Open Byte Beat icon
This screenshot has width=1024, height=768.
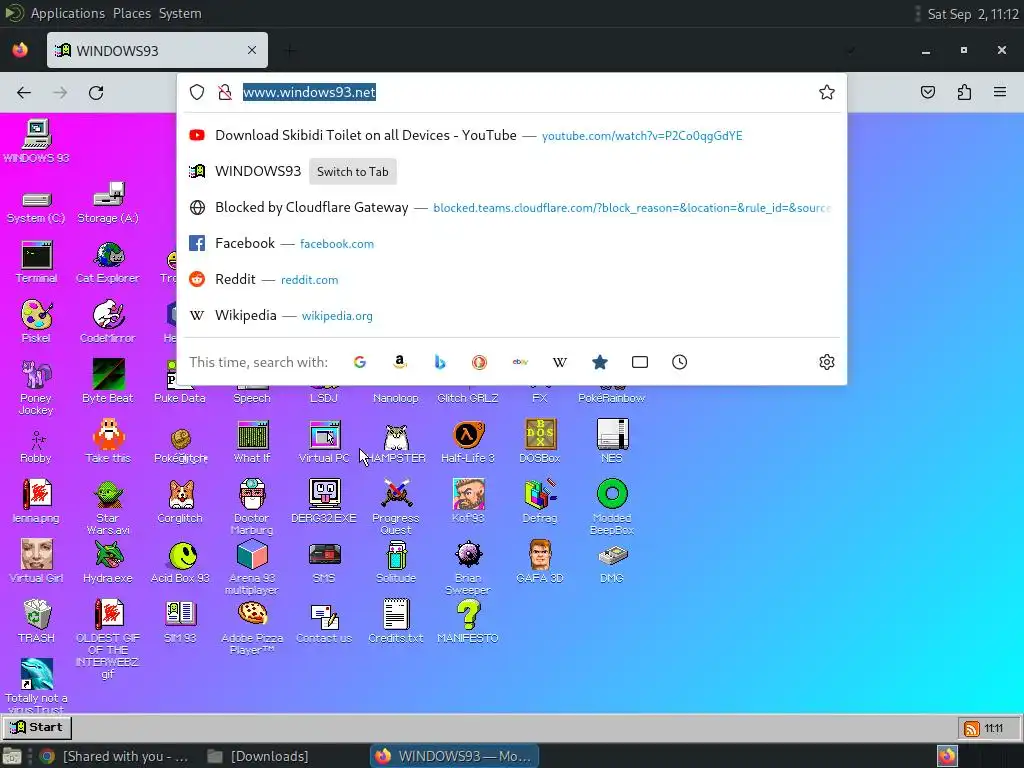[108, 382]
